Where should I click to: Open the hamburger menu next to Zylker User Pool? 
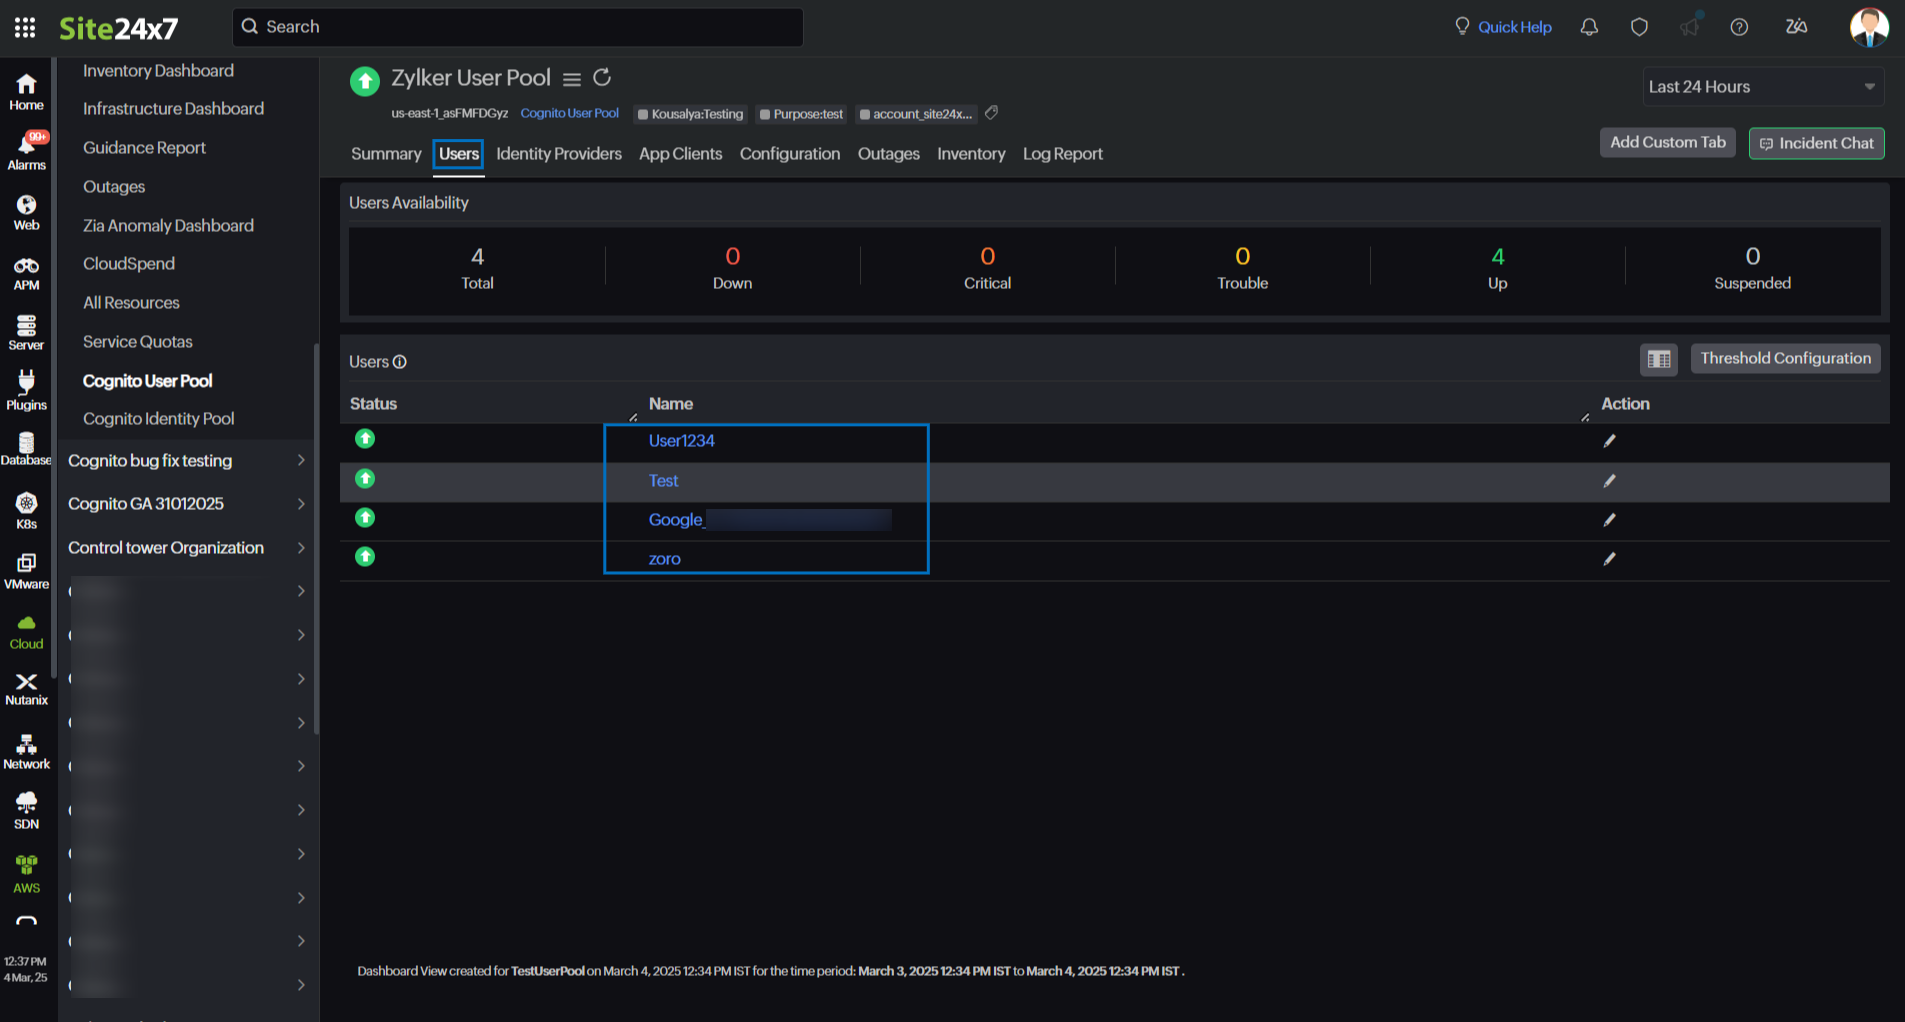[572, 79]
